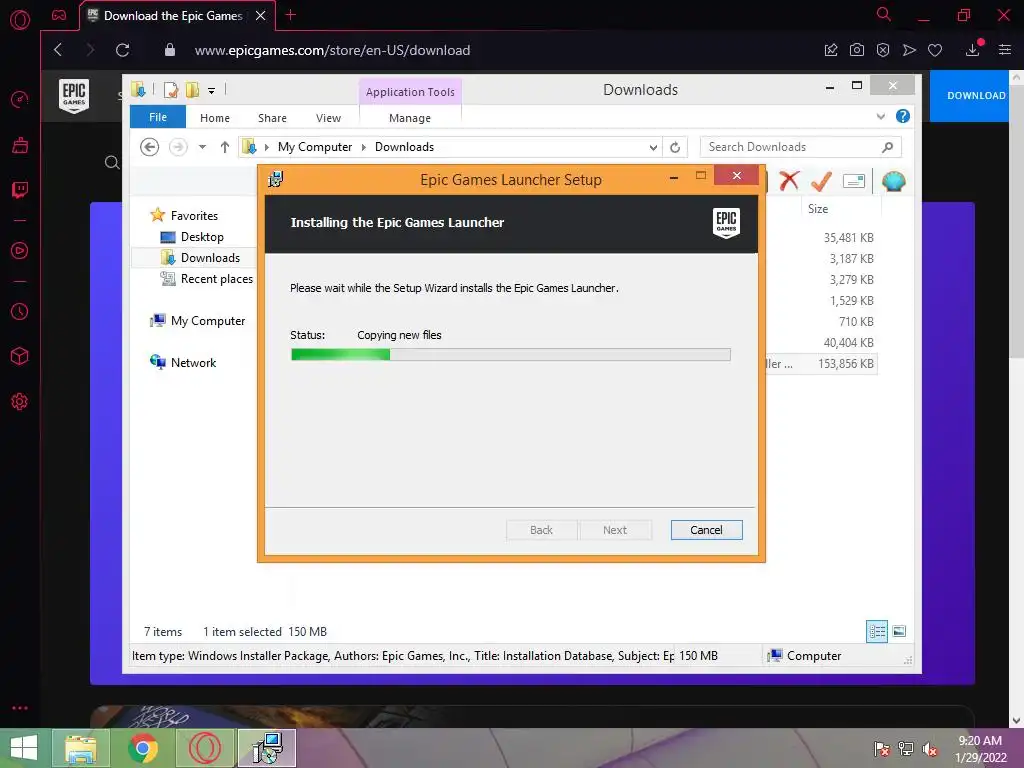1024x768 pixels.
Task: Open a new browser tab
Action: tap(291, 15)
